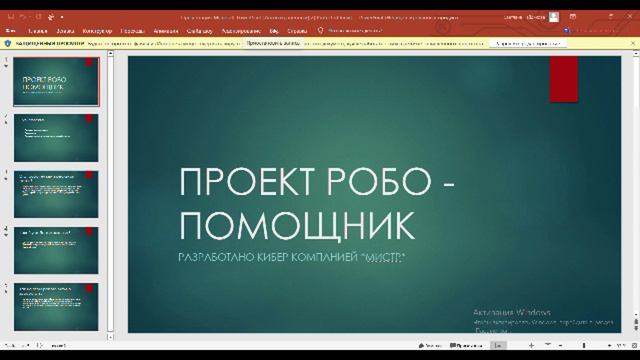640x360 pixels.
Task: Click the slide title 'ПРОЕКТ РОБО - ПОМОЩНИК'
Action: pyautogui.click(x=317, y=203)
